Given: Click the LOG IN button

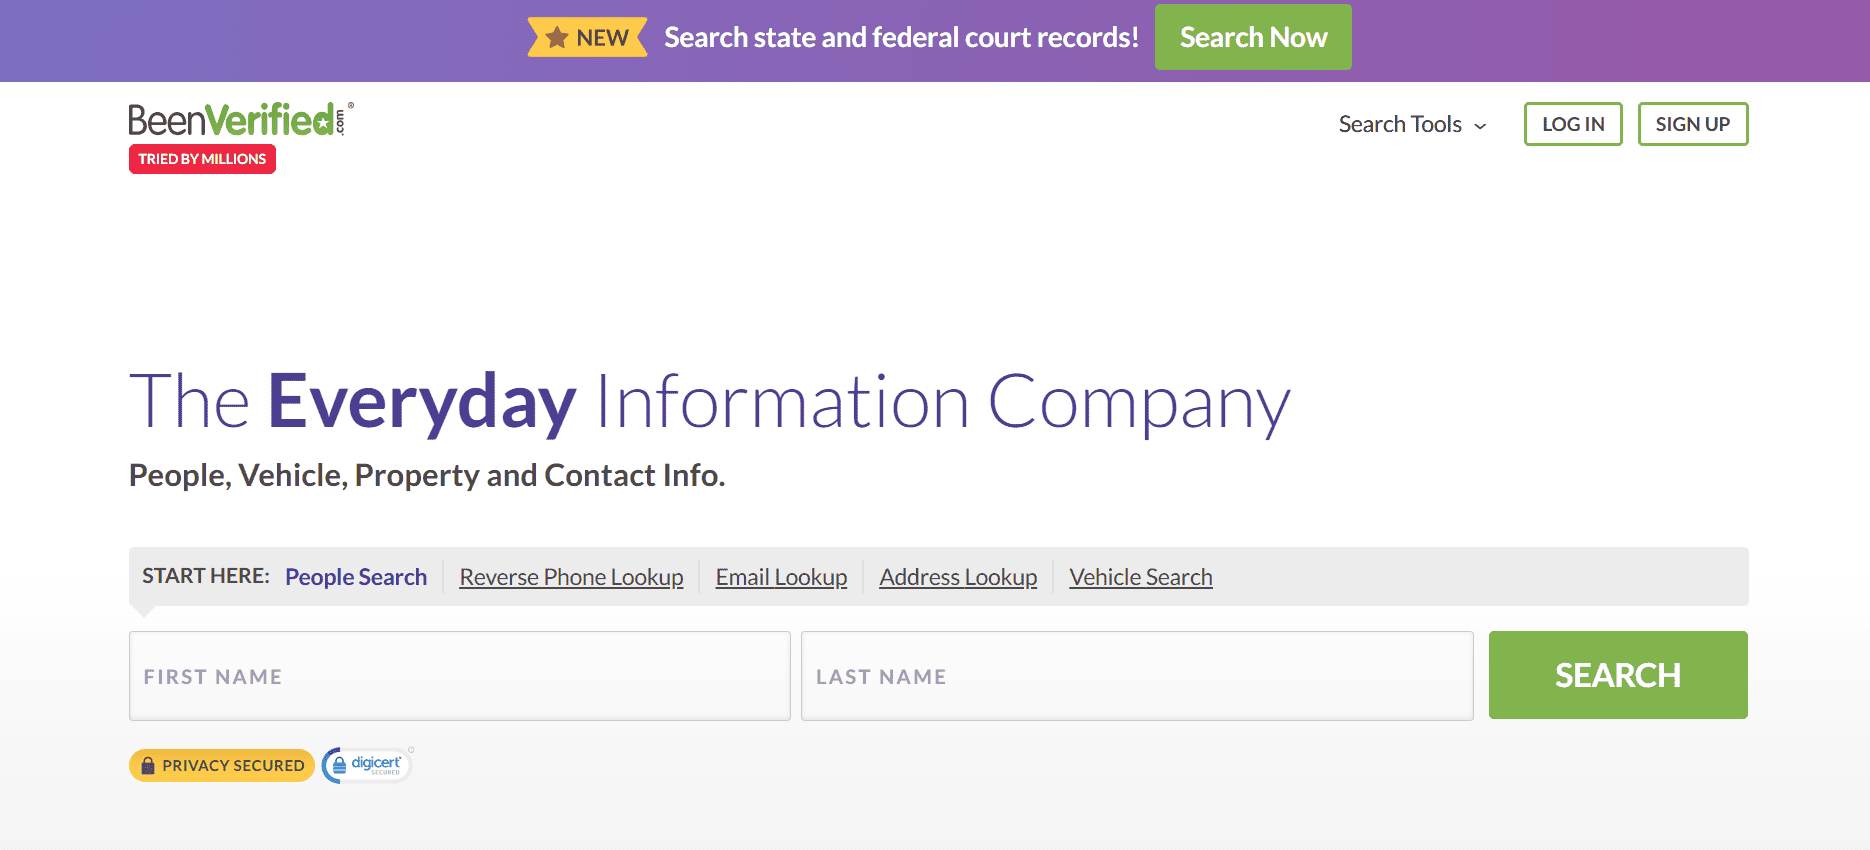Looking at the screenshot, I should coord(1572,124).
